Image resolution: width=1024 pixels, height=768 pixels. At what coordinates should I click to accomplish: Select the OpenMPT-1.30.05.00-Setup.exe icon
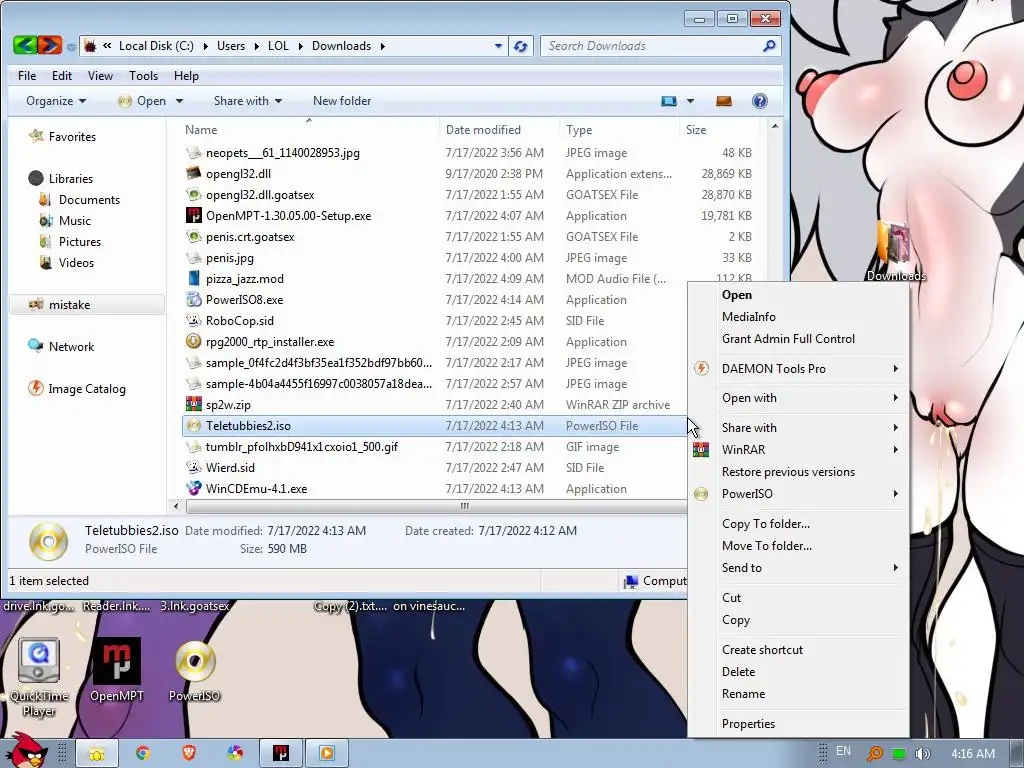[193, 215]
